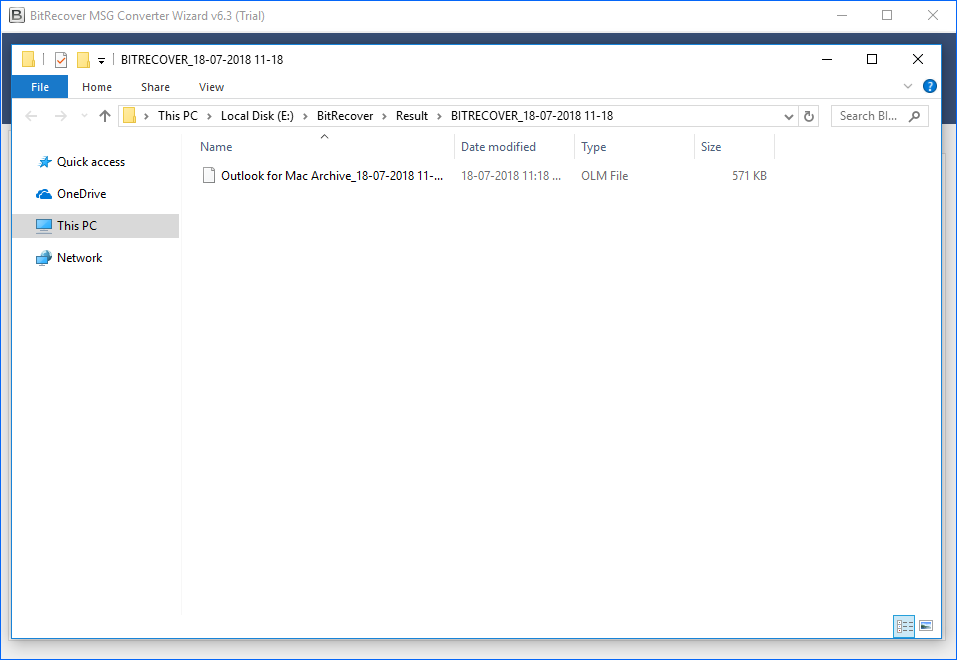The image size is (957, 660).
Task: Open address bar history dropdown
Action: click(789, 116)
